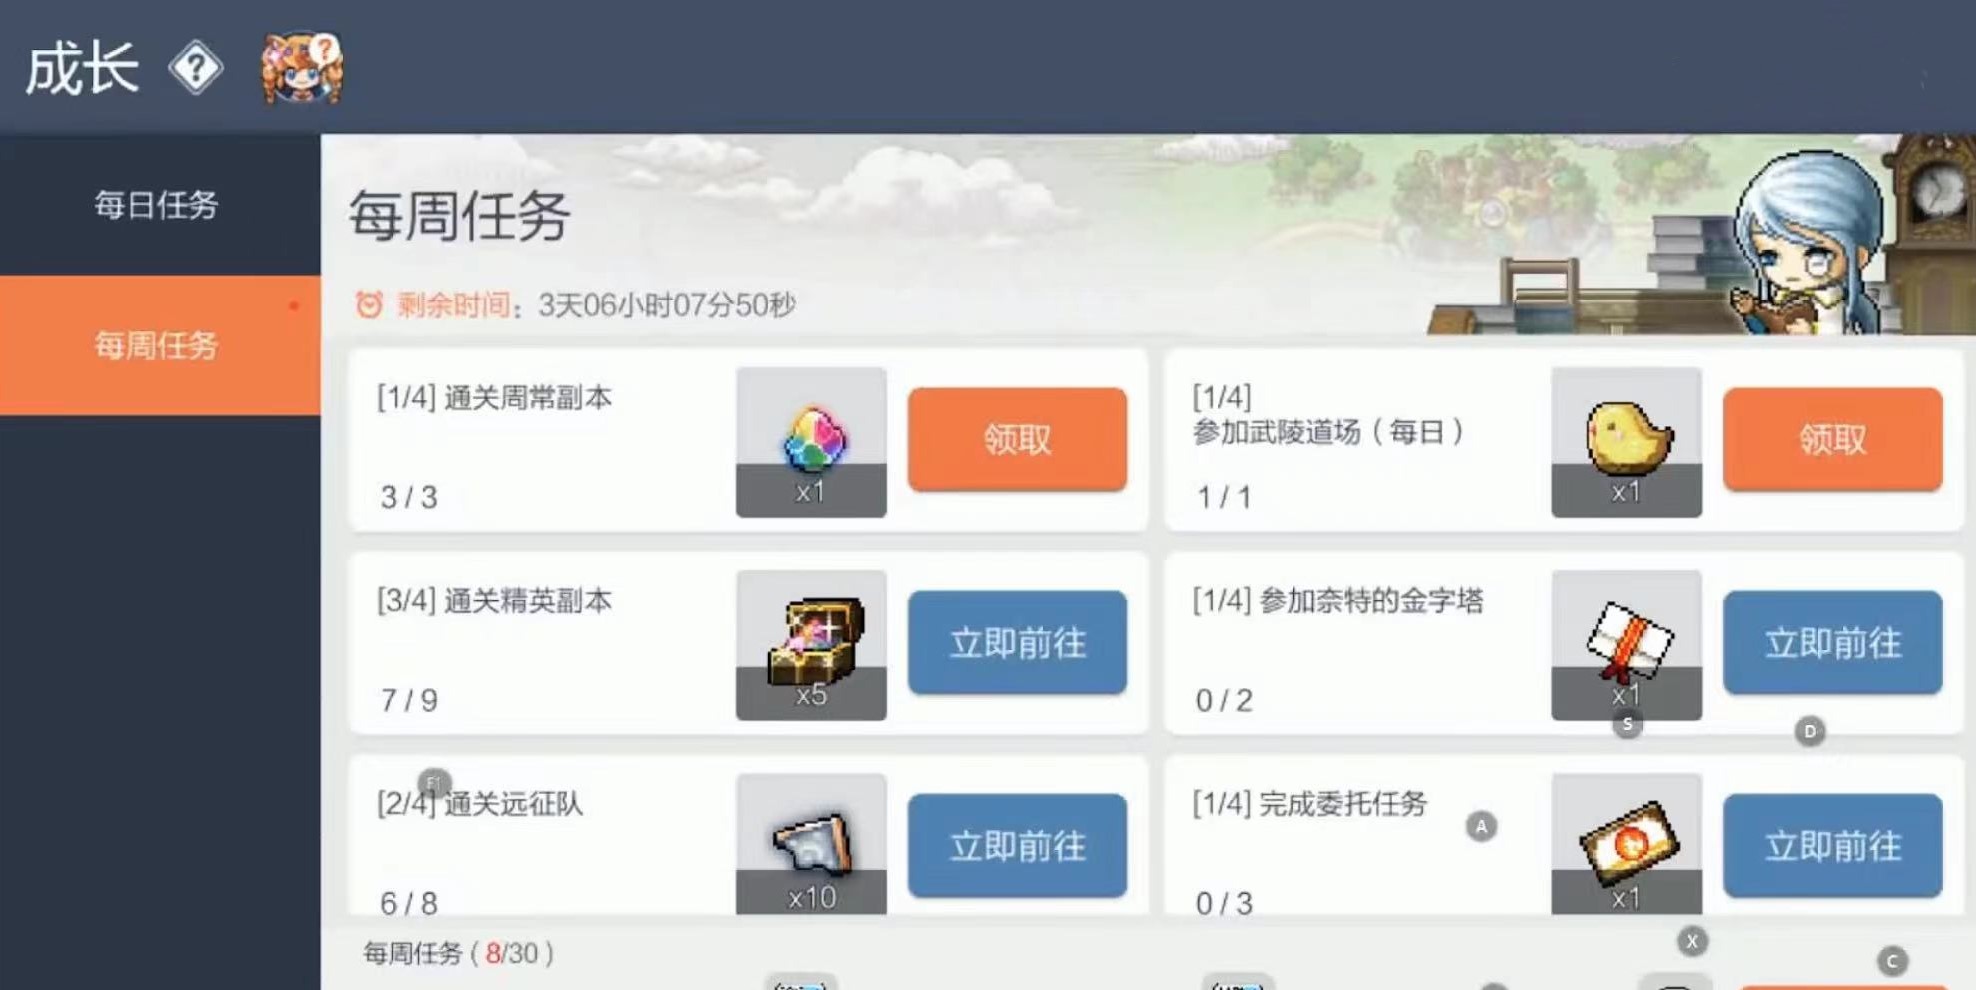The width and height of the screenshot is (1976, 990).
Task: Go to 完成委托任务 via 立即前往
Action: click(x=1832, y=845)
